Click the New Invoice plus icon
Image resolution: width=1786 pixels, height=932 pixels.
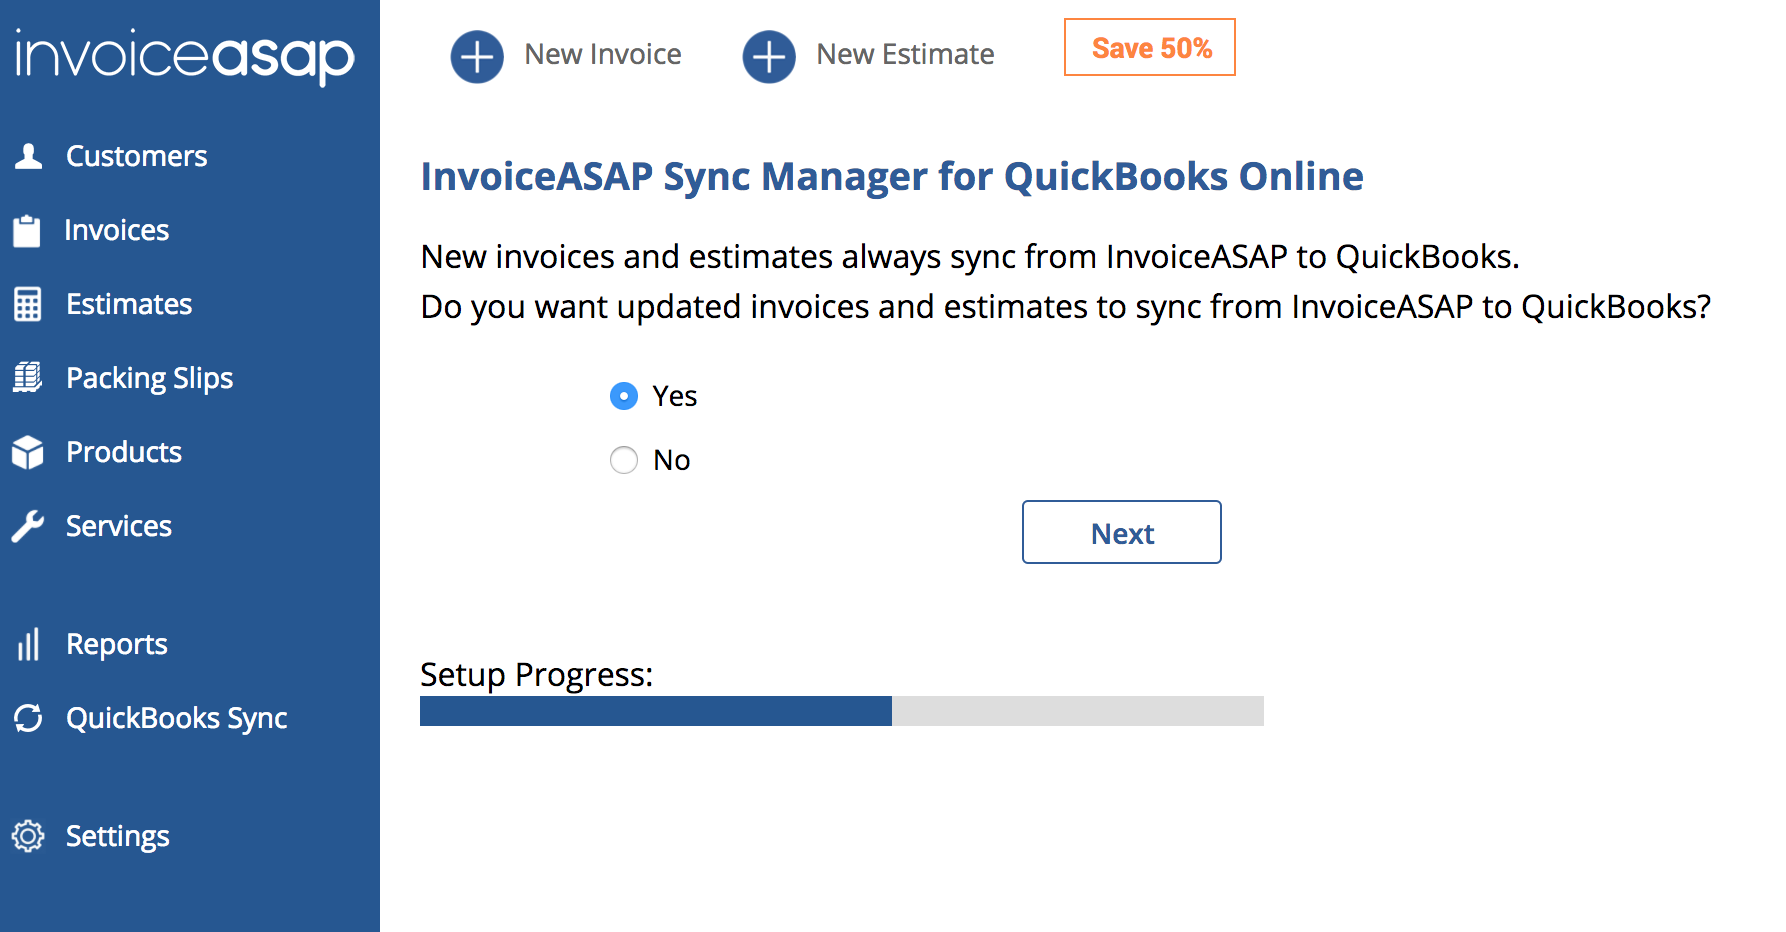[x=477, y=57]
